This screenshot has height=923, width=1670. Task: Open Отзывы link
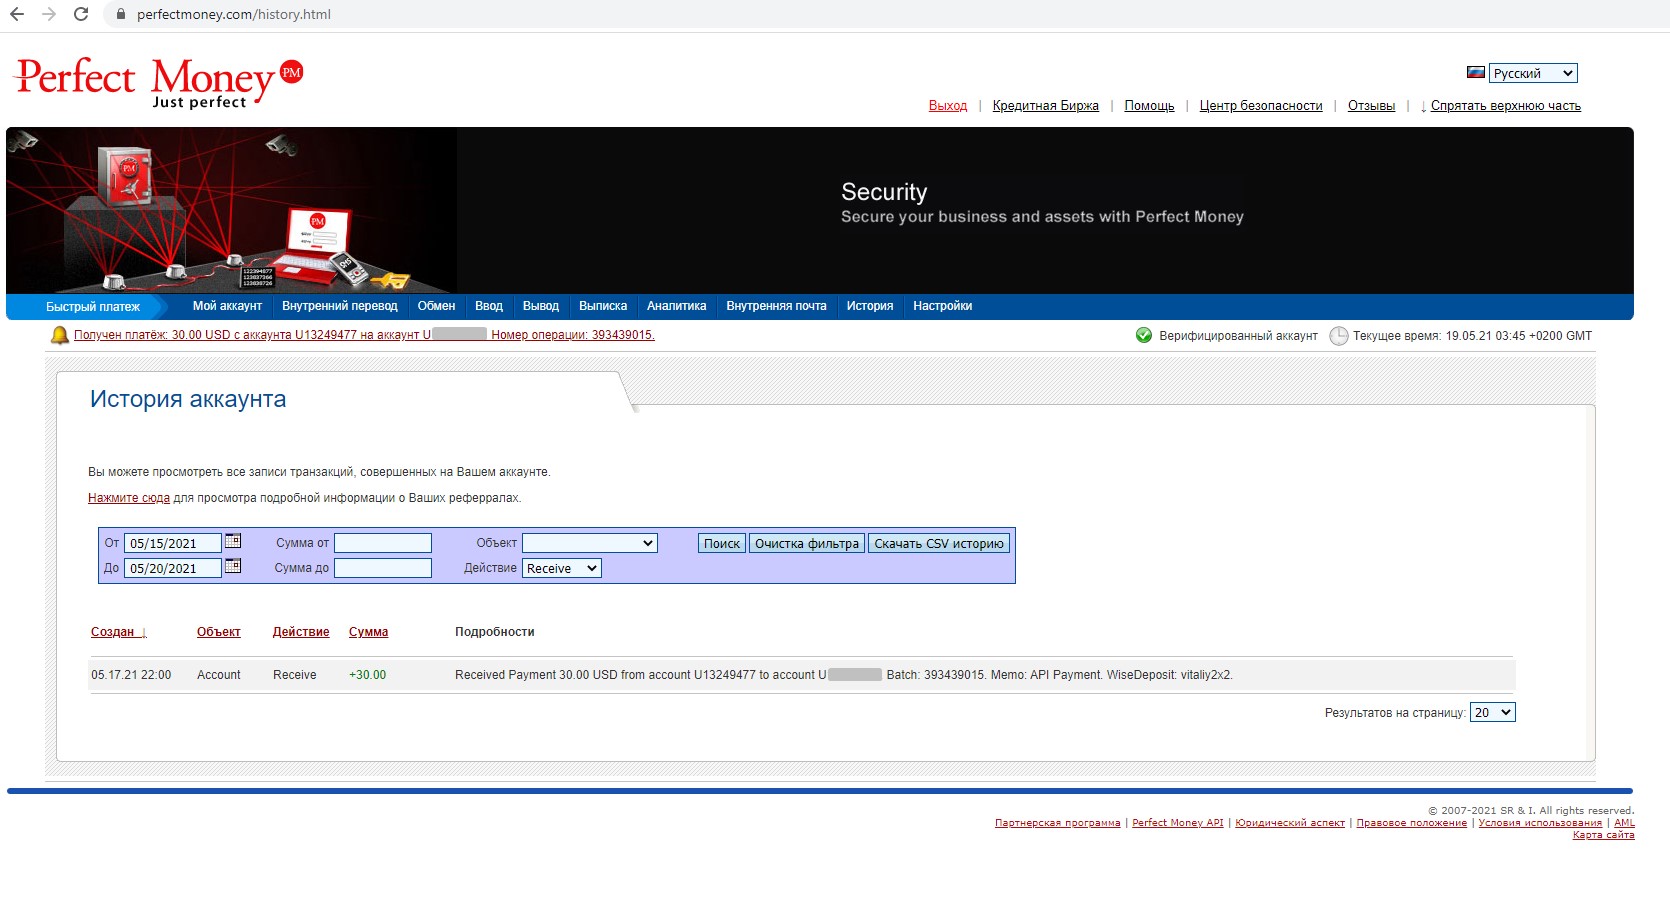coord(1371,106)
